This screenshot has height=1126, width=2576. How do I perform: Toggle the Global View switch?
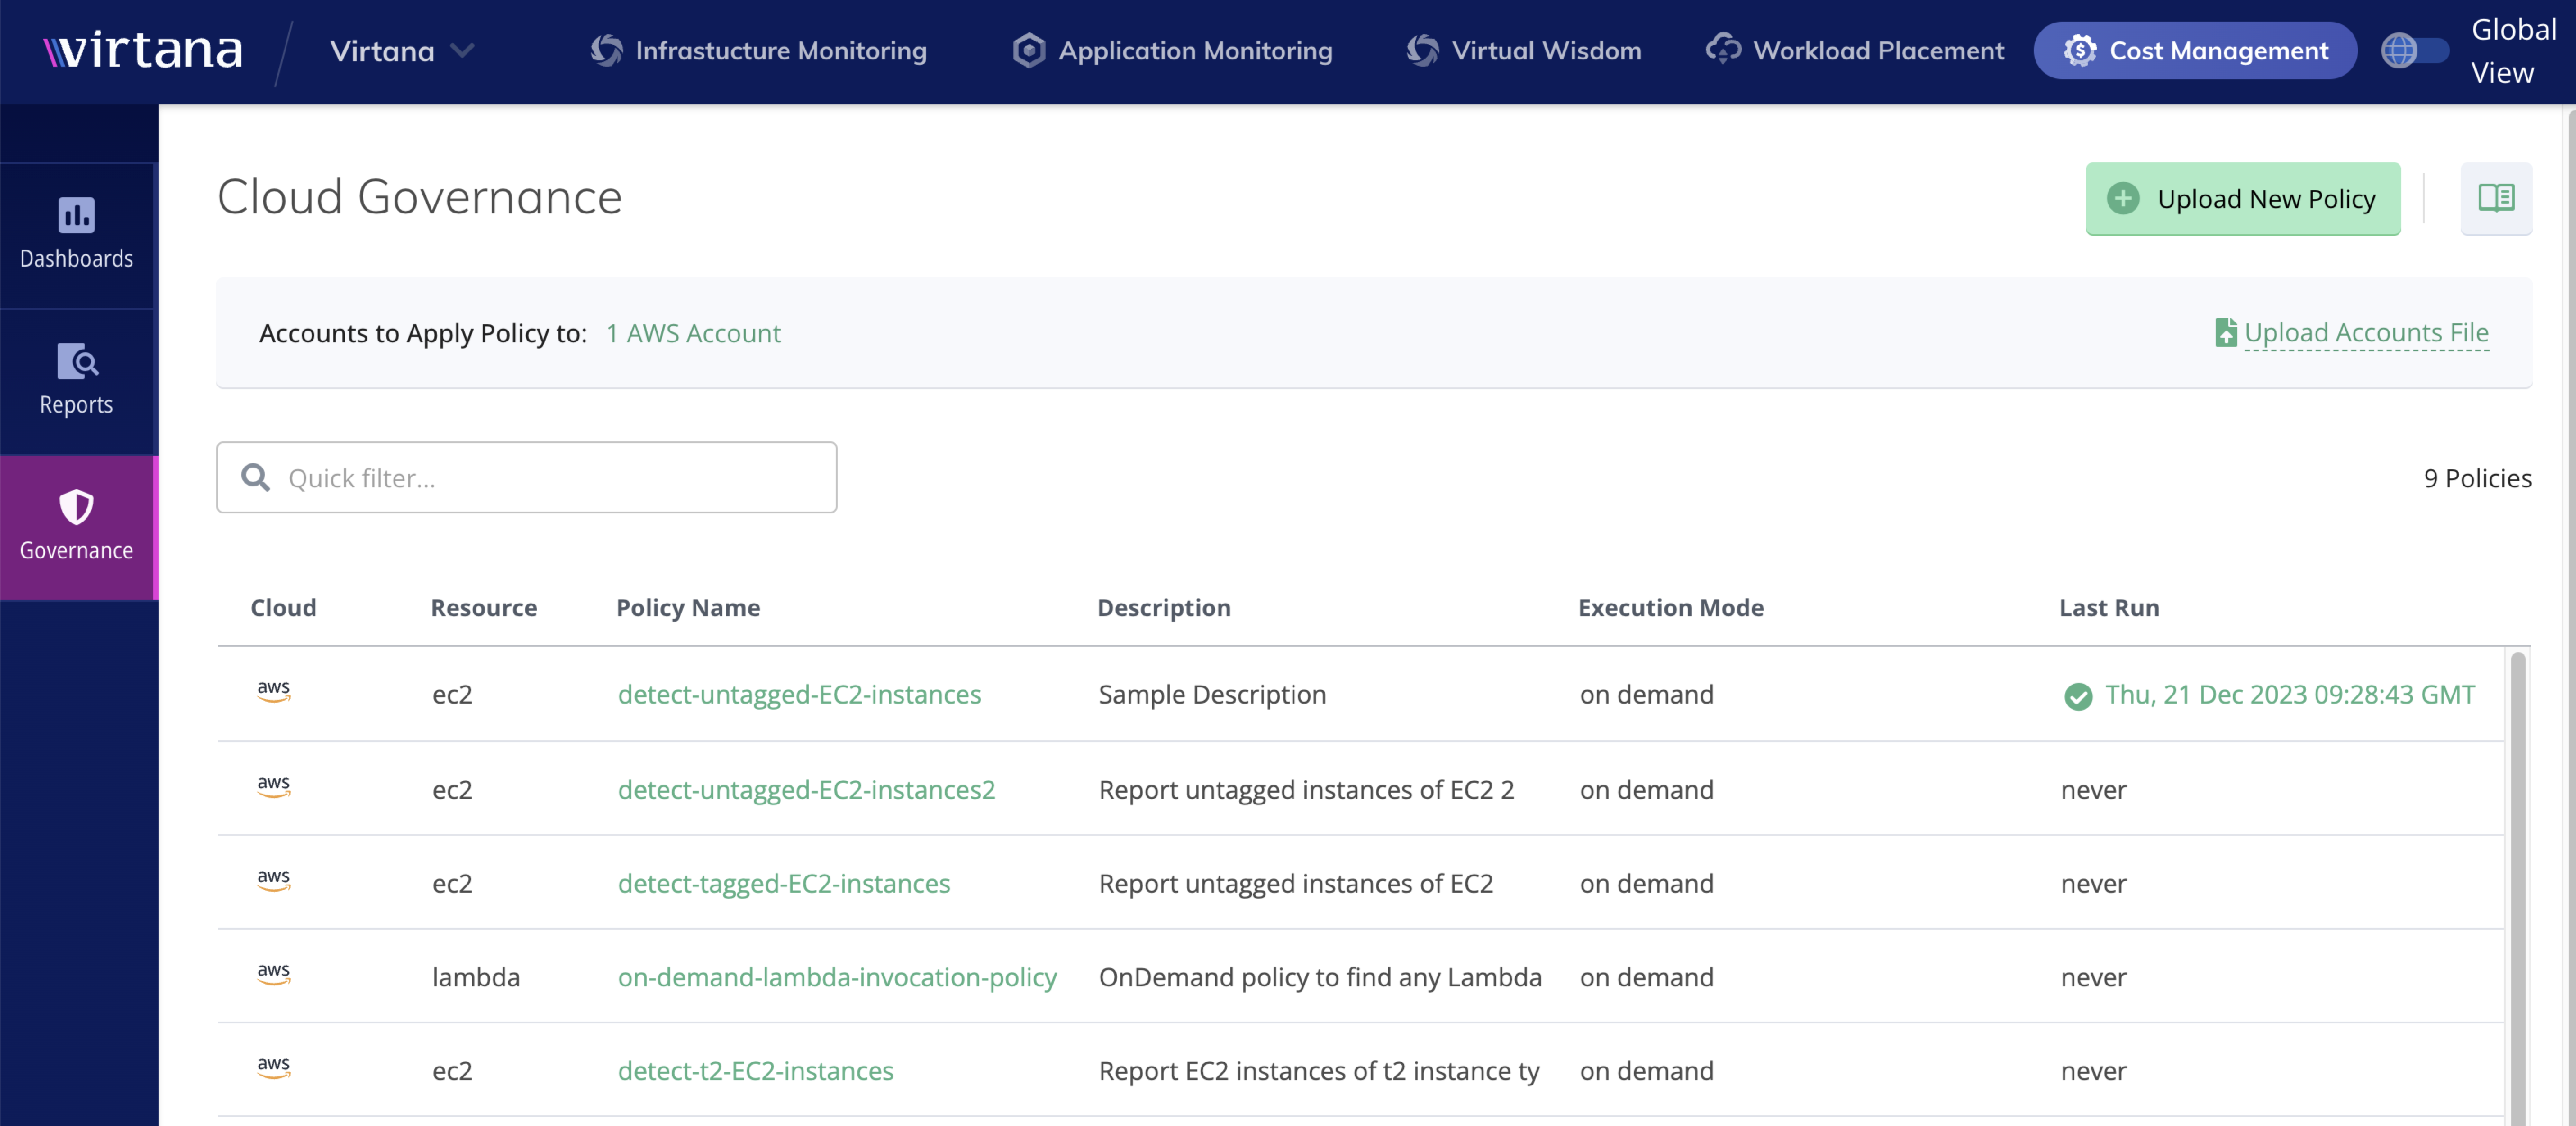click(x=2414, y=51)
